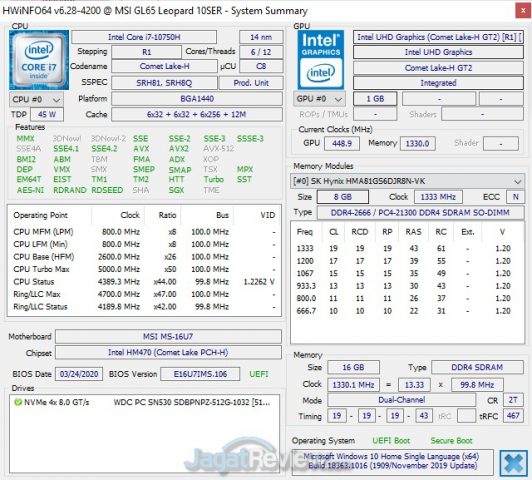Click the Comet Lake-H GT2 GPU field

tap(438, 68)
